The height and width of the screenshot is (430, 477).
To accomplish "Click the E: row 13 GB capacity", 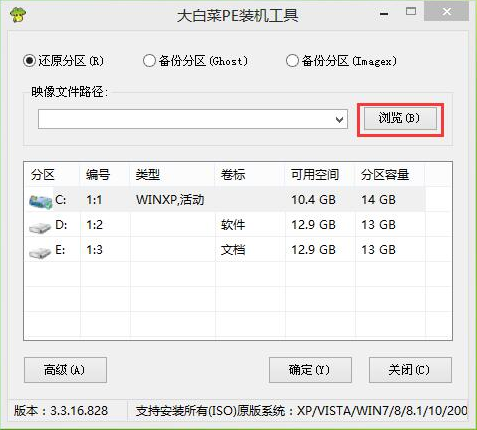I will [x=379, y=250].
